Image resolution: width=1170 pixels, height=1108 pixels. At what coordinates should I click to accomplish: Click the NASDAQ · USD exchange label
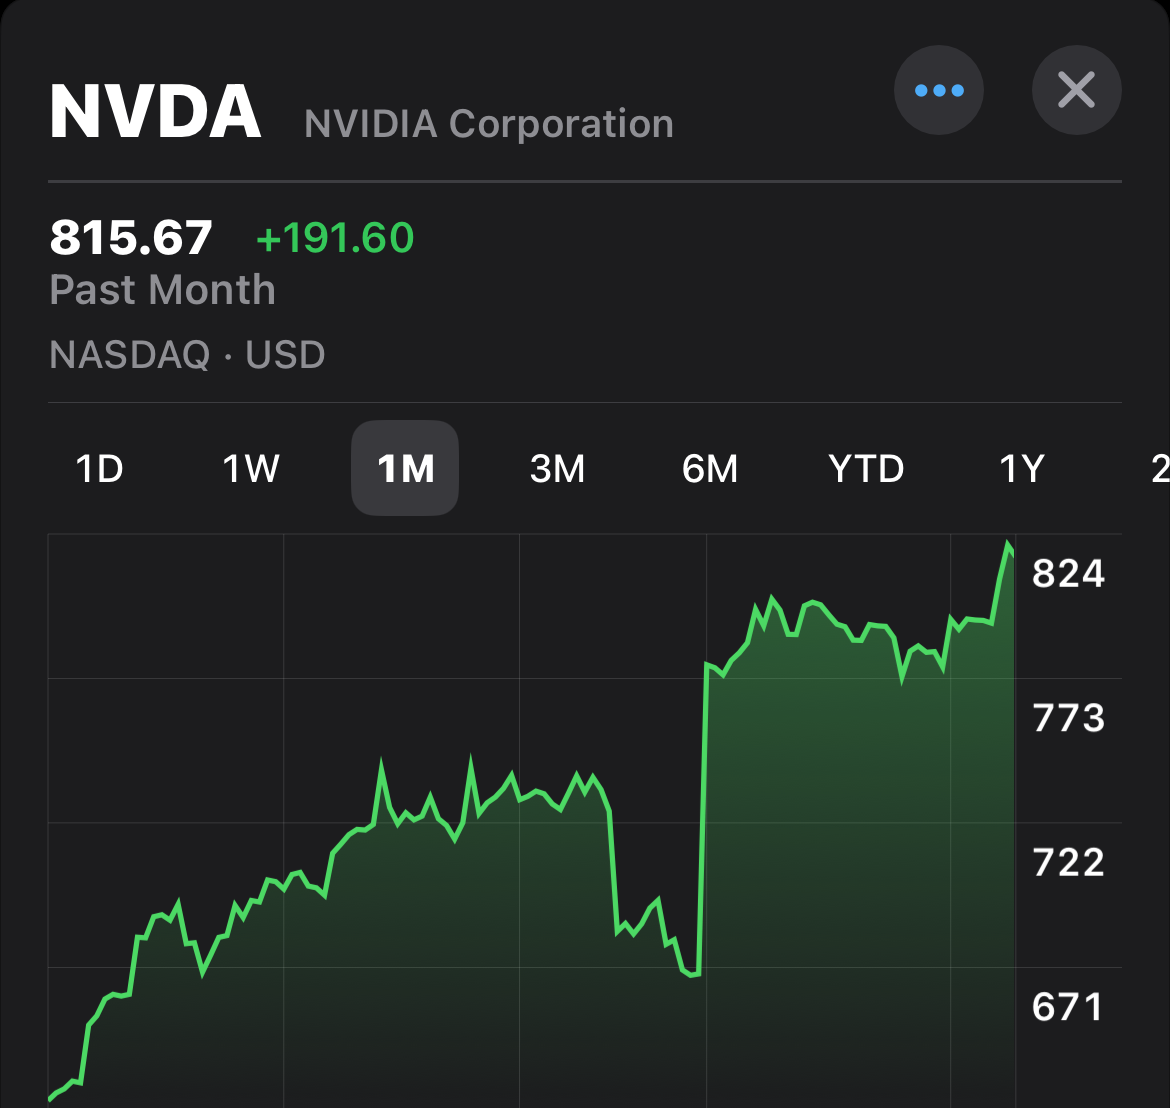[x=187, y=355]
